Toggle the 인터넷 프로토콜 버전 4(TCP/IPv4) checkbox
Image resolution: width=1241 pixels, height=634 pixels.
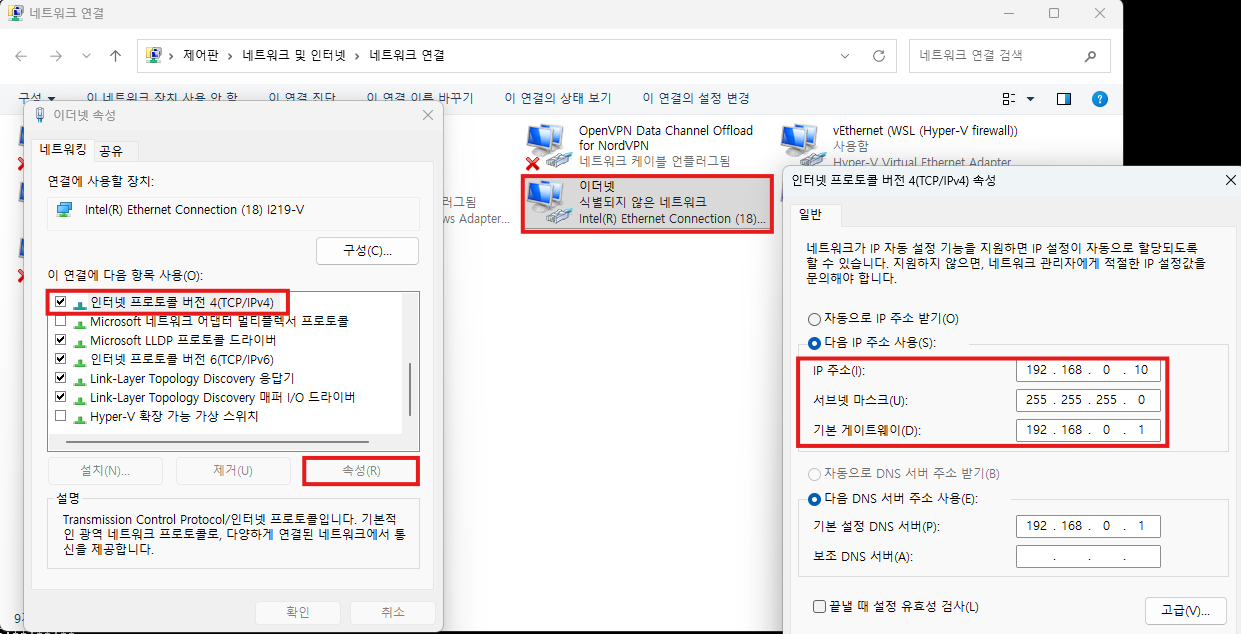pyautogui.click(x=60, y=302)
